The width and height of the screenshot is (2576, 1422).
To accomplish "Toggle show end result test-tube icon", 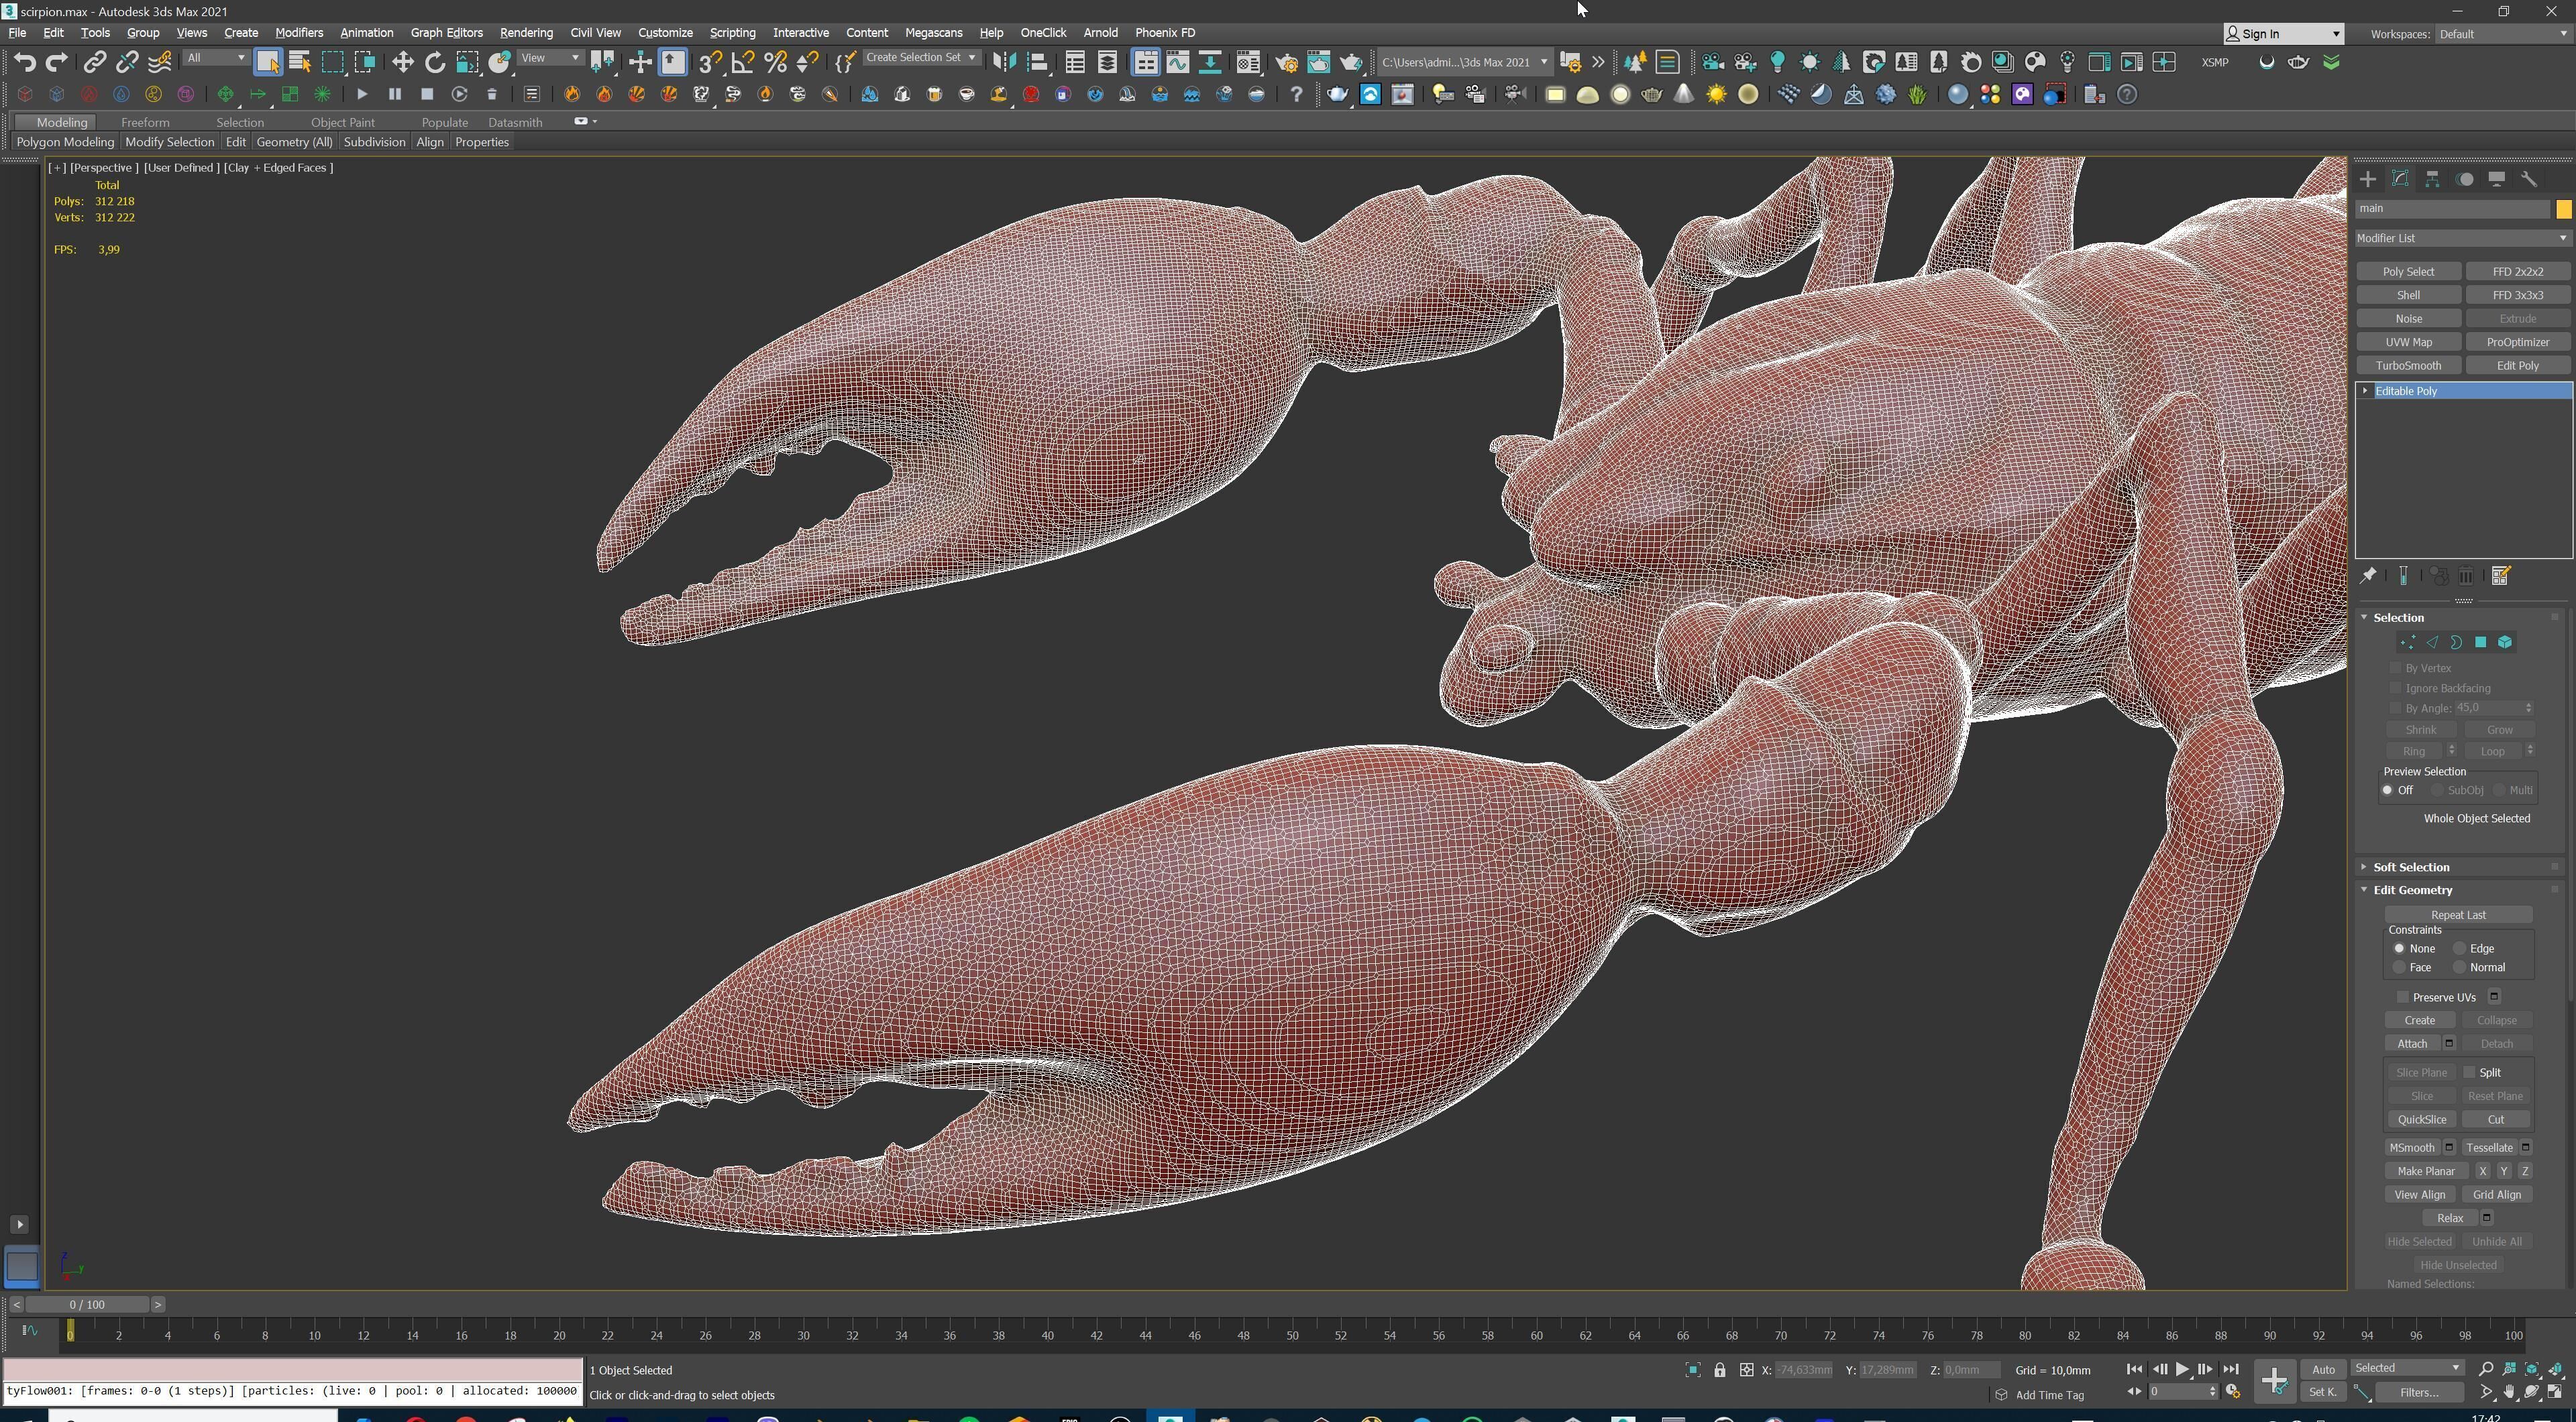I will click(x=2403, y=575).
